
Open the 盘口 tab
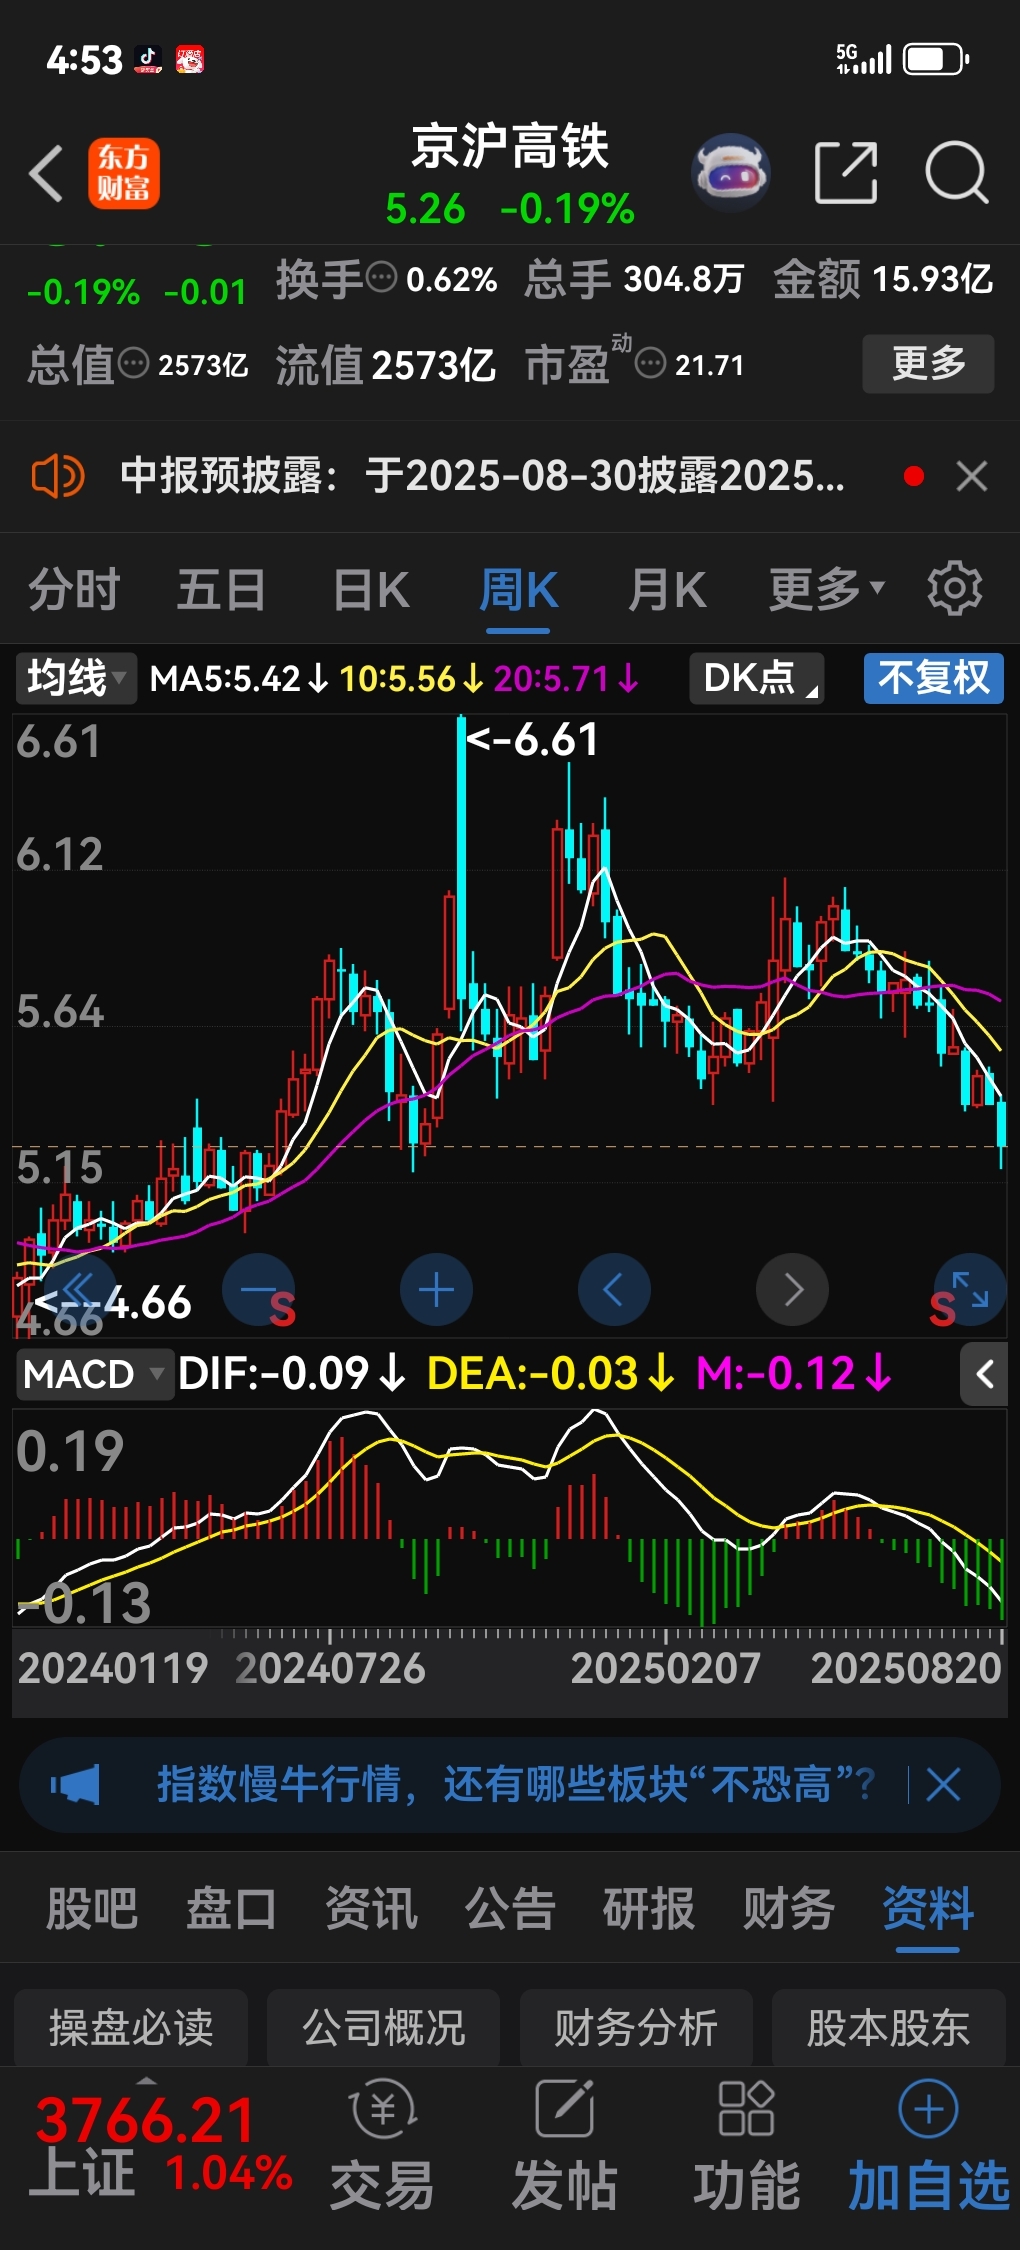pyautogui.click(x=231, y=1908)
